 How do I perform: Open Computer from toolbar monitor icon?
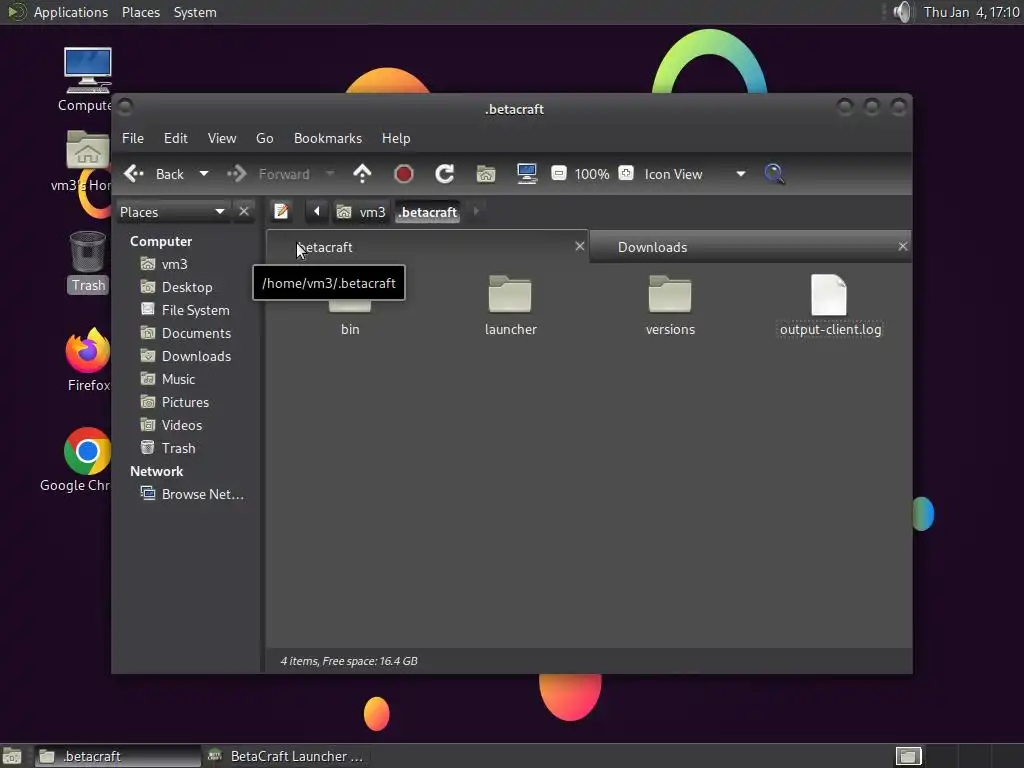coord(526,174)
